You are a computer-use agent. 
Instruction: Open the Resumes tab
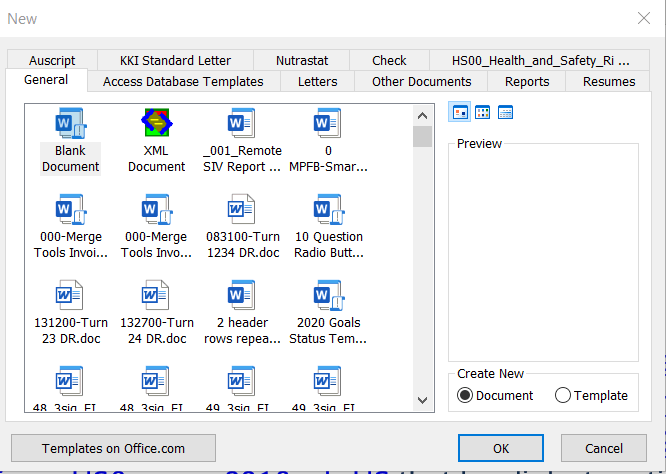609,82
